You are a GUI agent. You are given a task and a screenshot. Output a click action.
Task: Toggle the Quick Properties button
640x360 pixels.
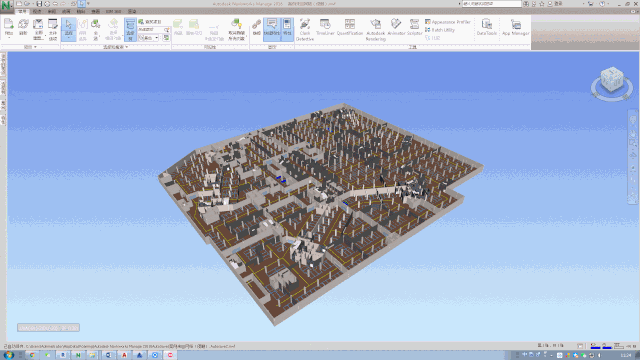point(272,29)
